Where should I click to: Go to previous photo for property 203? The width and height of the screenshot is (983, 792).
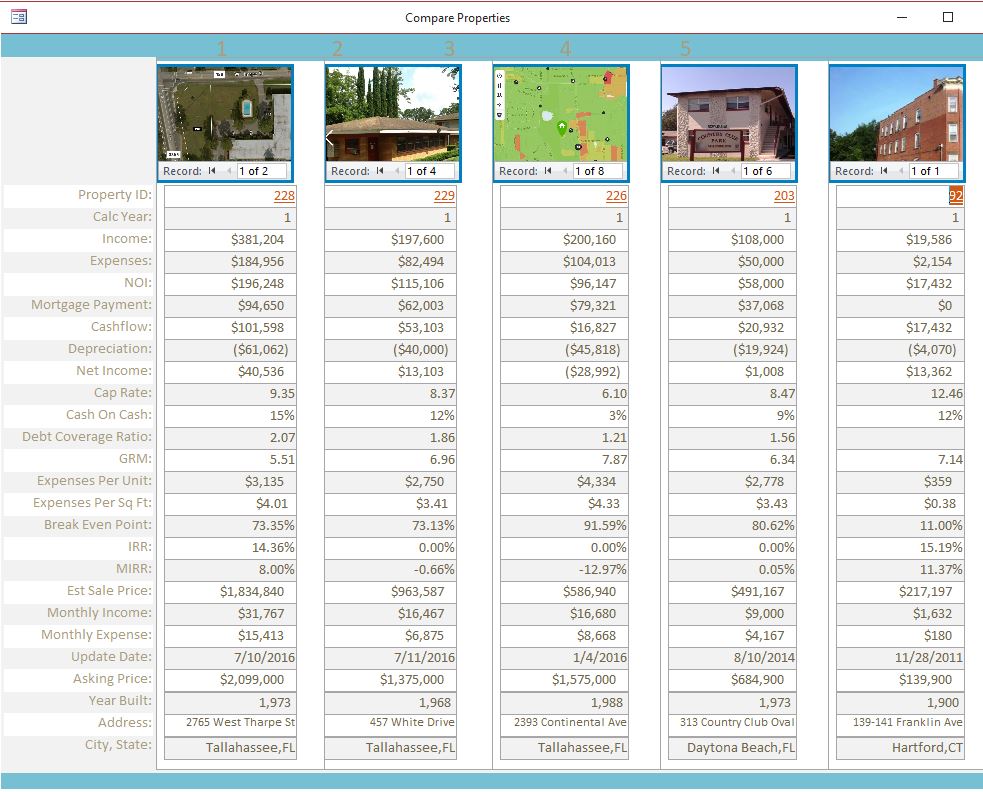733,171
